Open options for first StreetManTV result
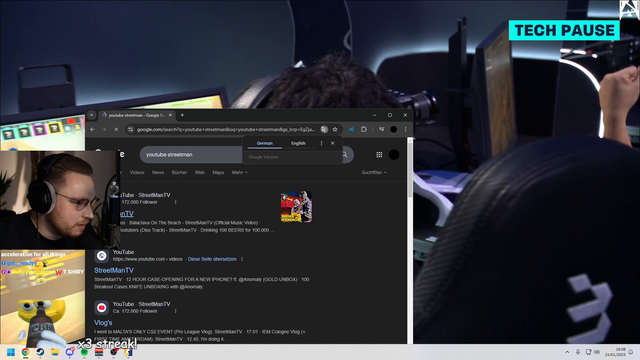The height and width of the screenshot is (360, 640). coord(176,202)
